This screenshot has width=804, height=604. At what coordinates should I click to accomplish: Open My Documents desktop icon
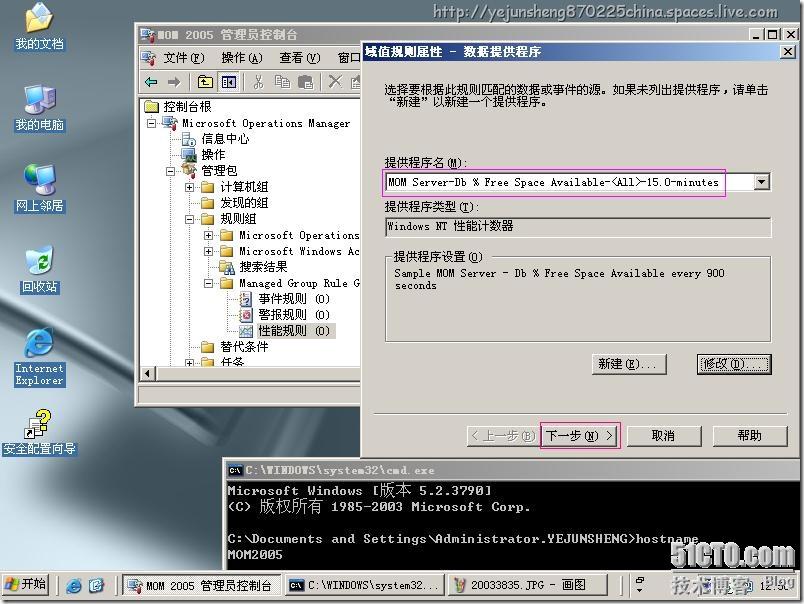coord(39,27)
